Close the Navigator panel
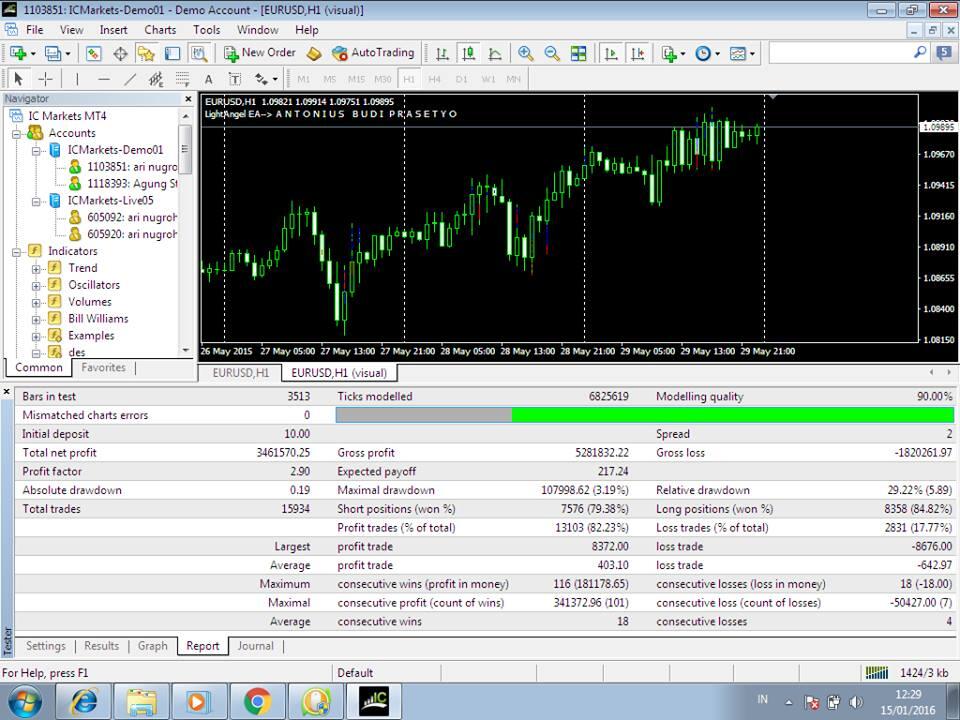This screenshot has height=720, width=960. click(x=188, y=99)
